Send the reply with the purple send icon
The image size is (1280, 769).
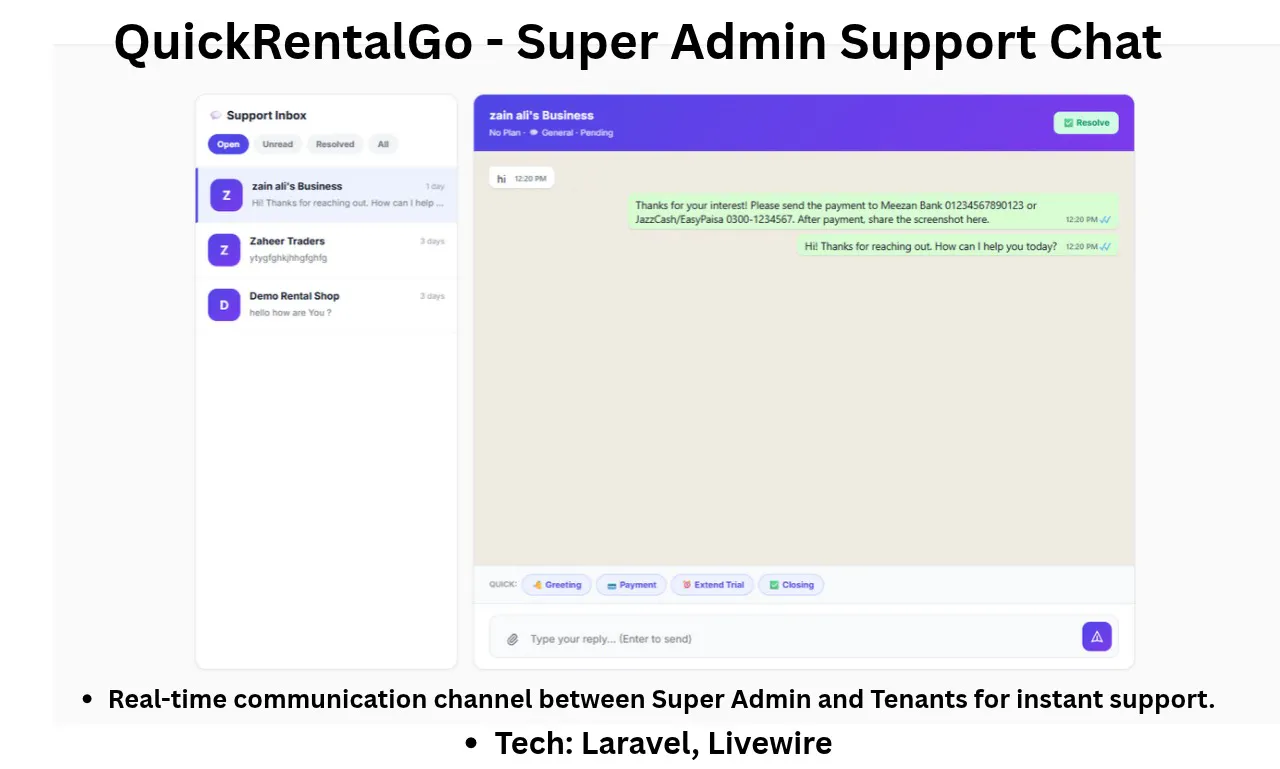click(1096, 637)
